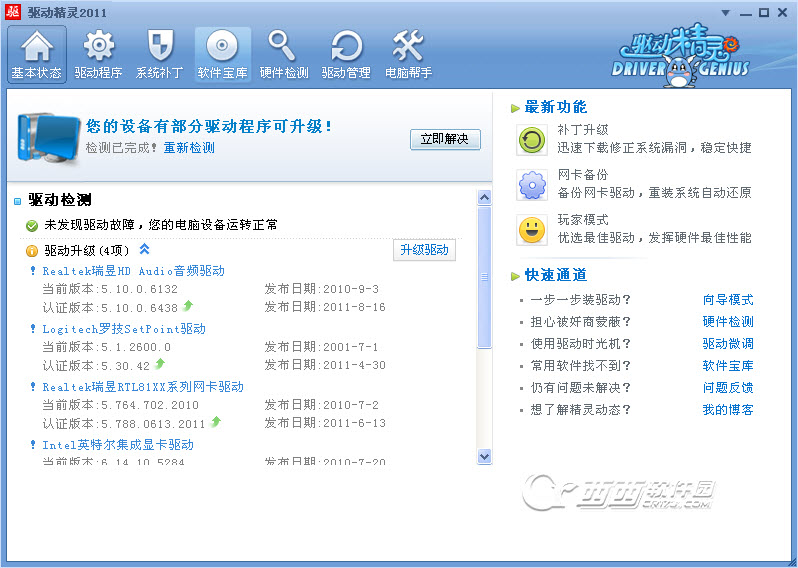Viewport: 798px width, 568px height.
Task: Open the title bar dropdown menu arrow
Action: tap(726, 13)
